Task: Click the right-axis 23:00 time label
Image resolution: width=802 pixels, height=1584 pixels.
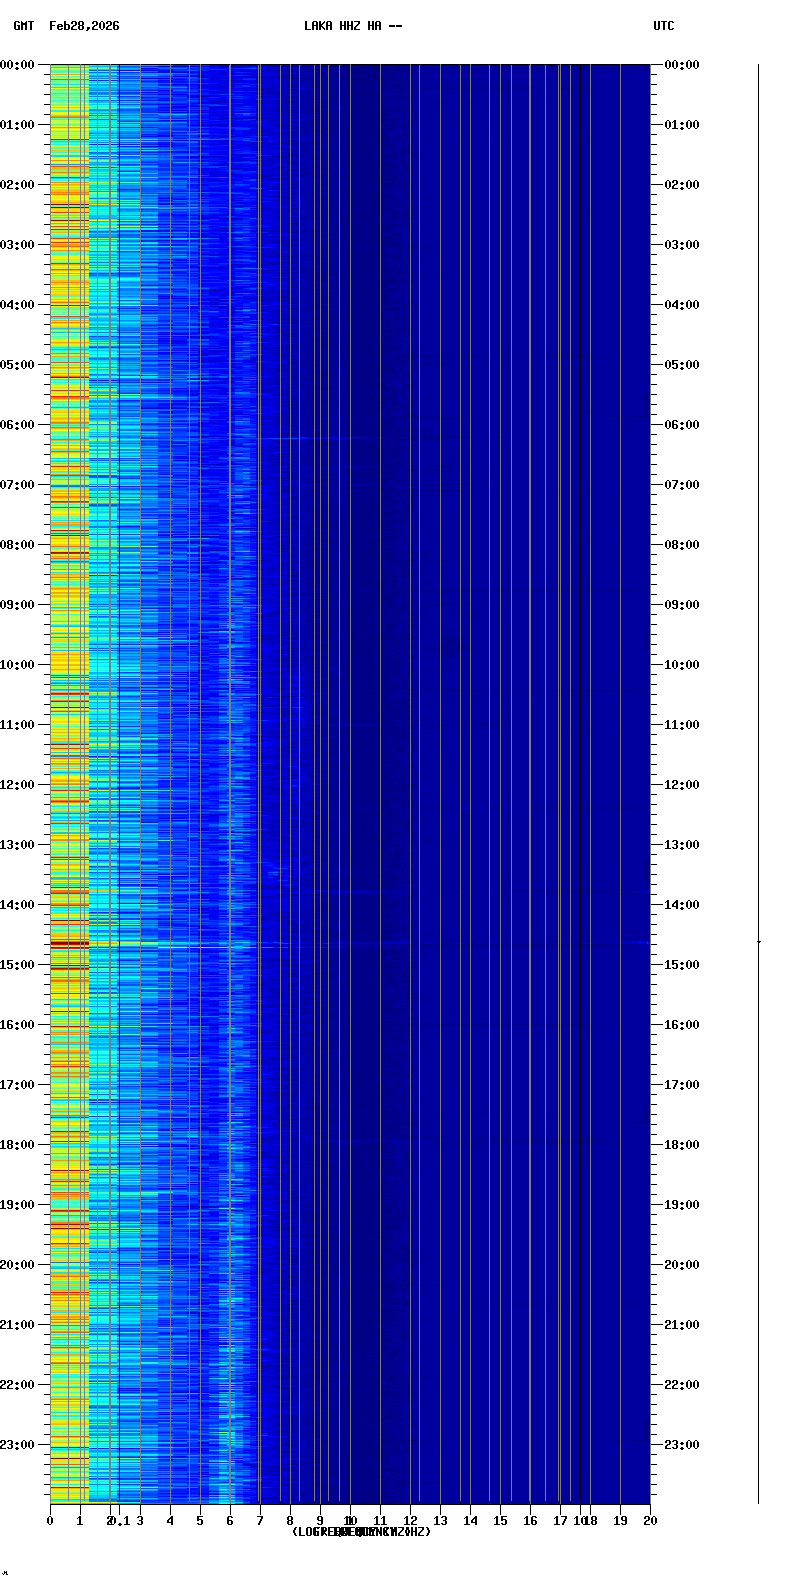Action: click(682, 1445)
